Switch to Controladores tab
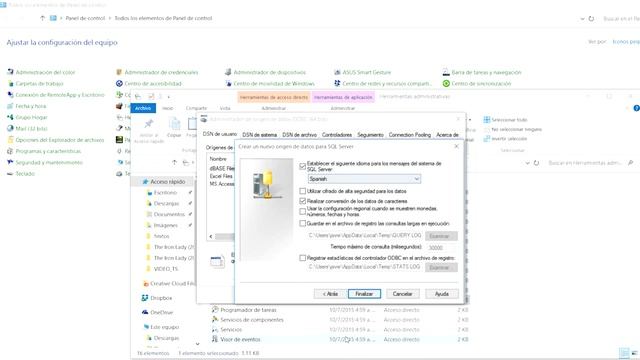640x360 pixels. tap(337, 135)
